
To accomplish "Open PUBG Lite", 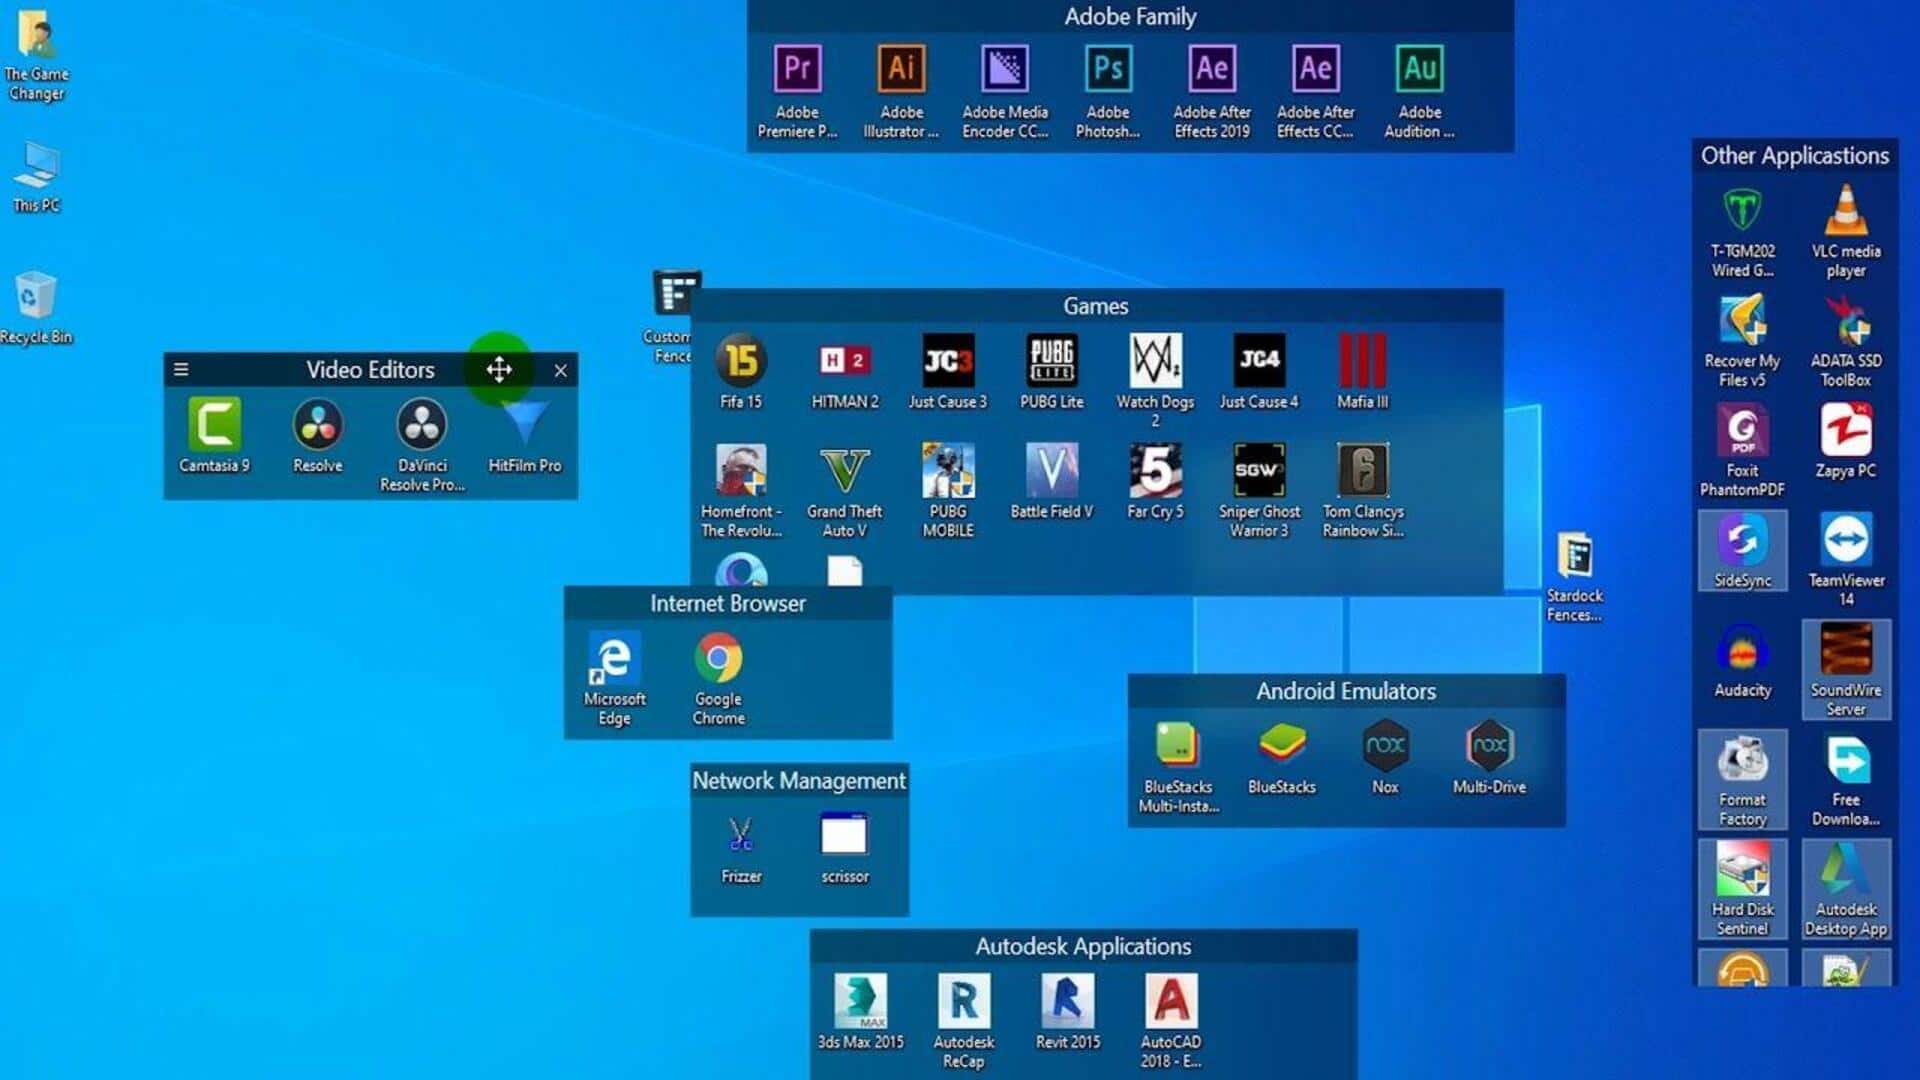I will coord(1052,362).
